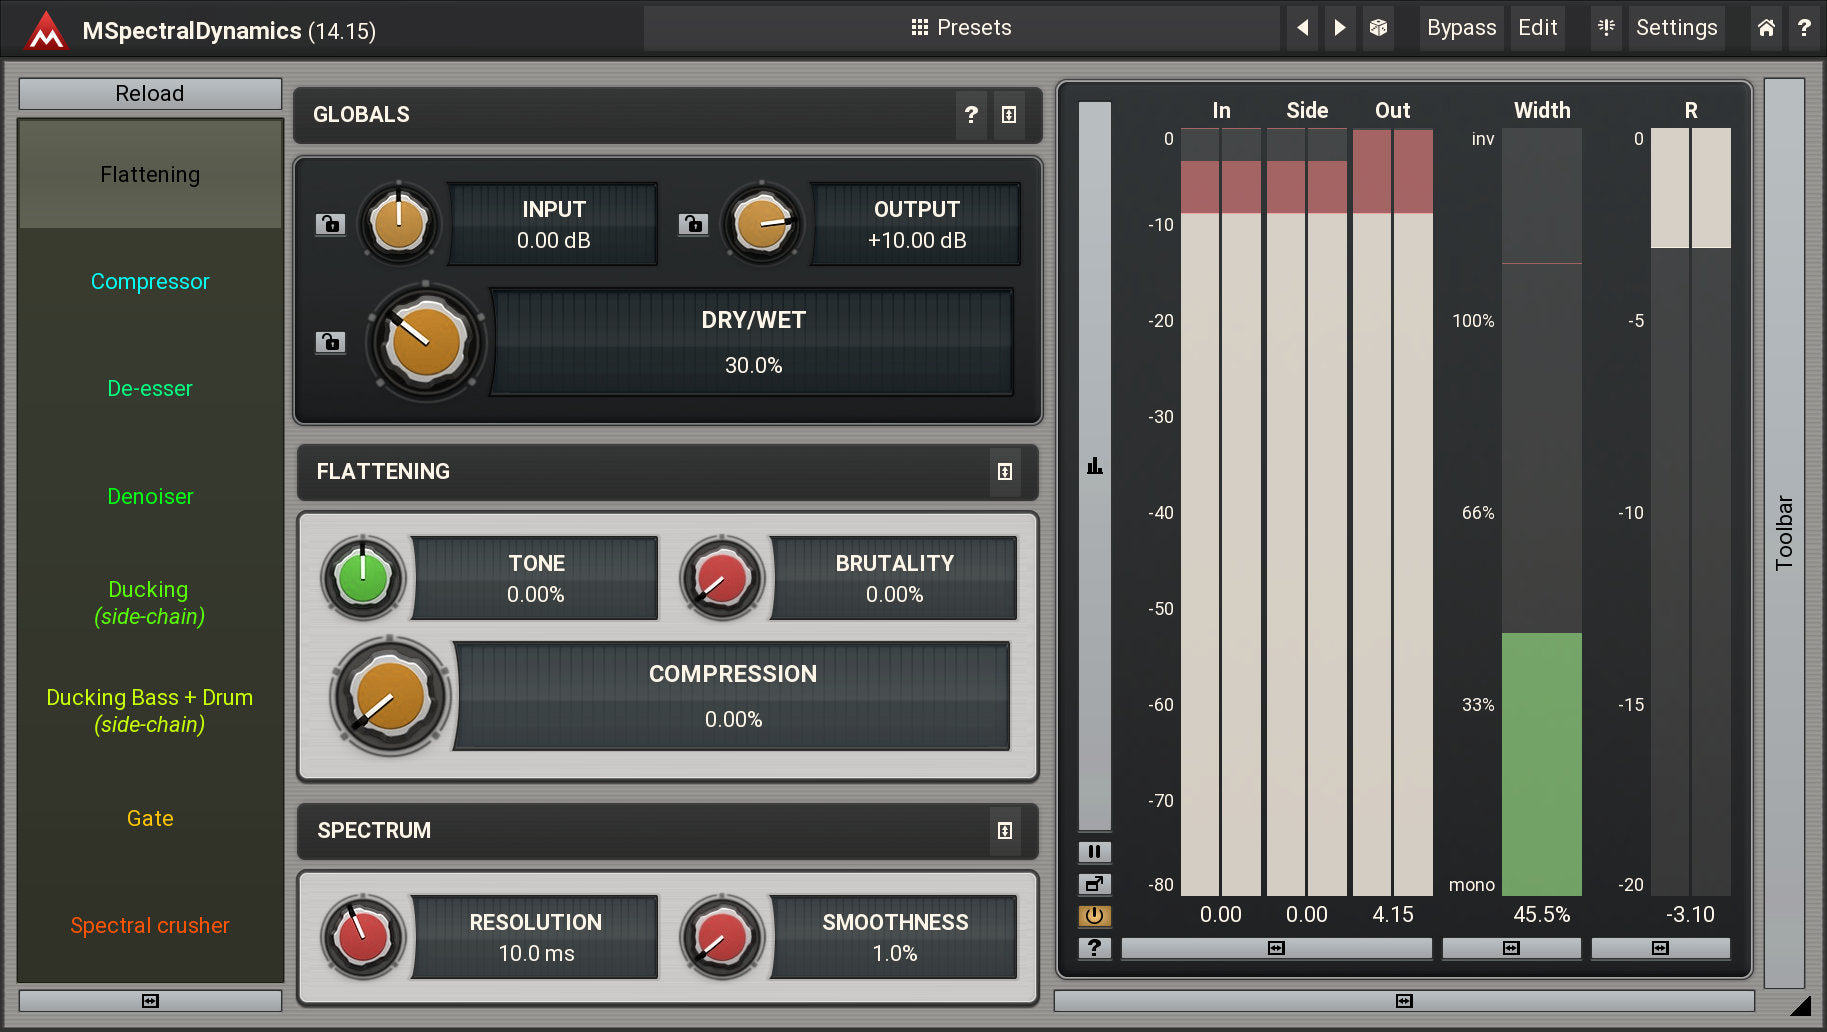Image resolution: width=1827 pixels, height=1032 pixels.
Task: Toggle the meters power button
Action: pos(1094,916)
